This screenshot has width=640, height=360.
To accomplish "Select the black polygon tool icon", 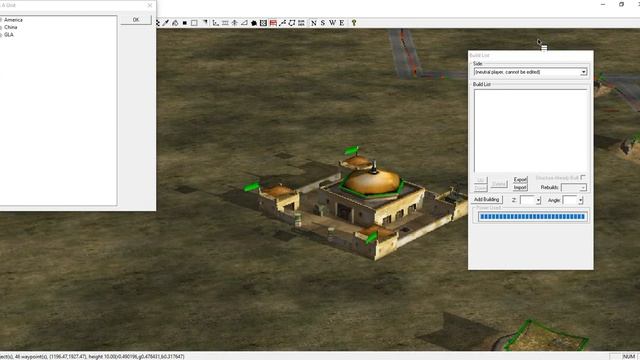I will point(254,23).
